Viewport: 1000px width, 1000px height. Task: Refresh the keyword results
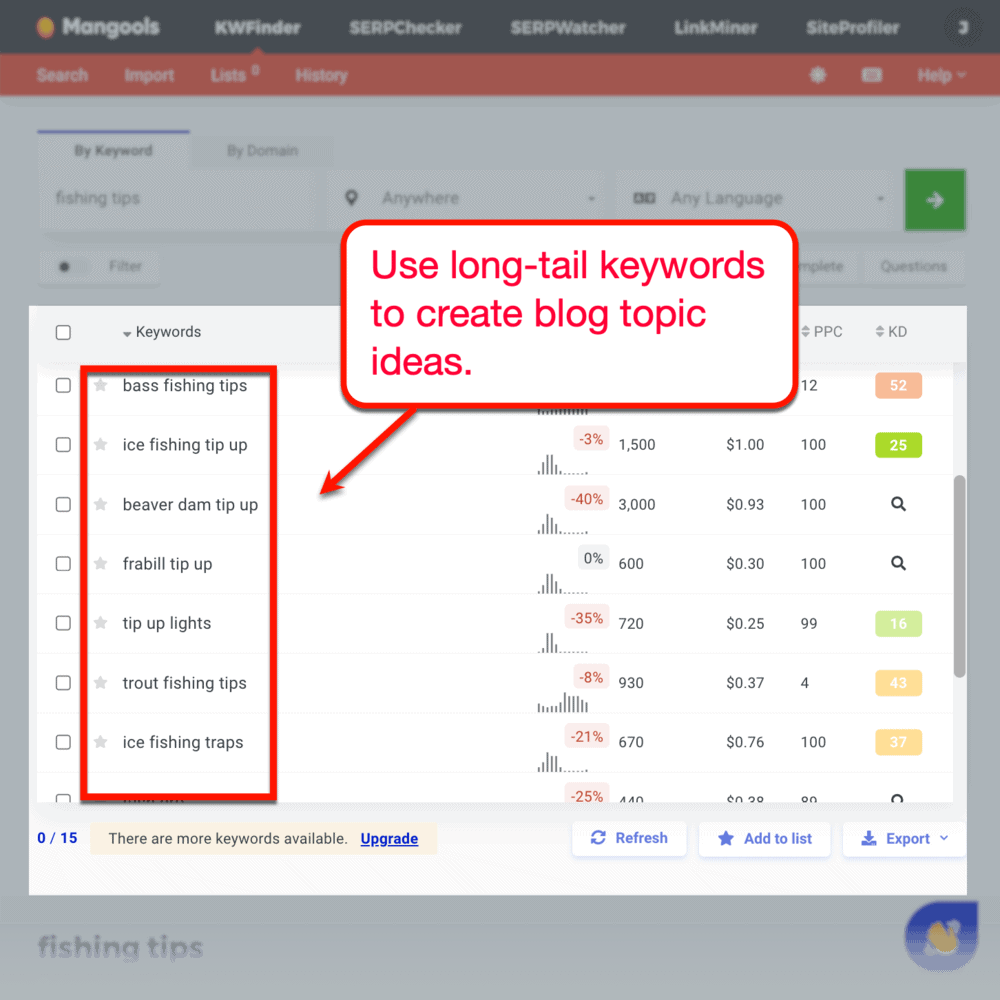[x=629, y=838]
